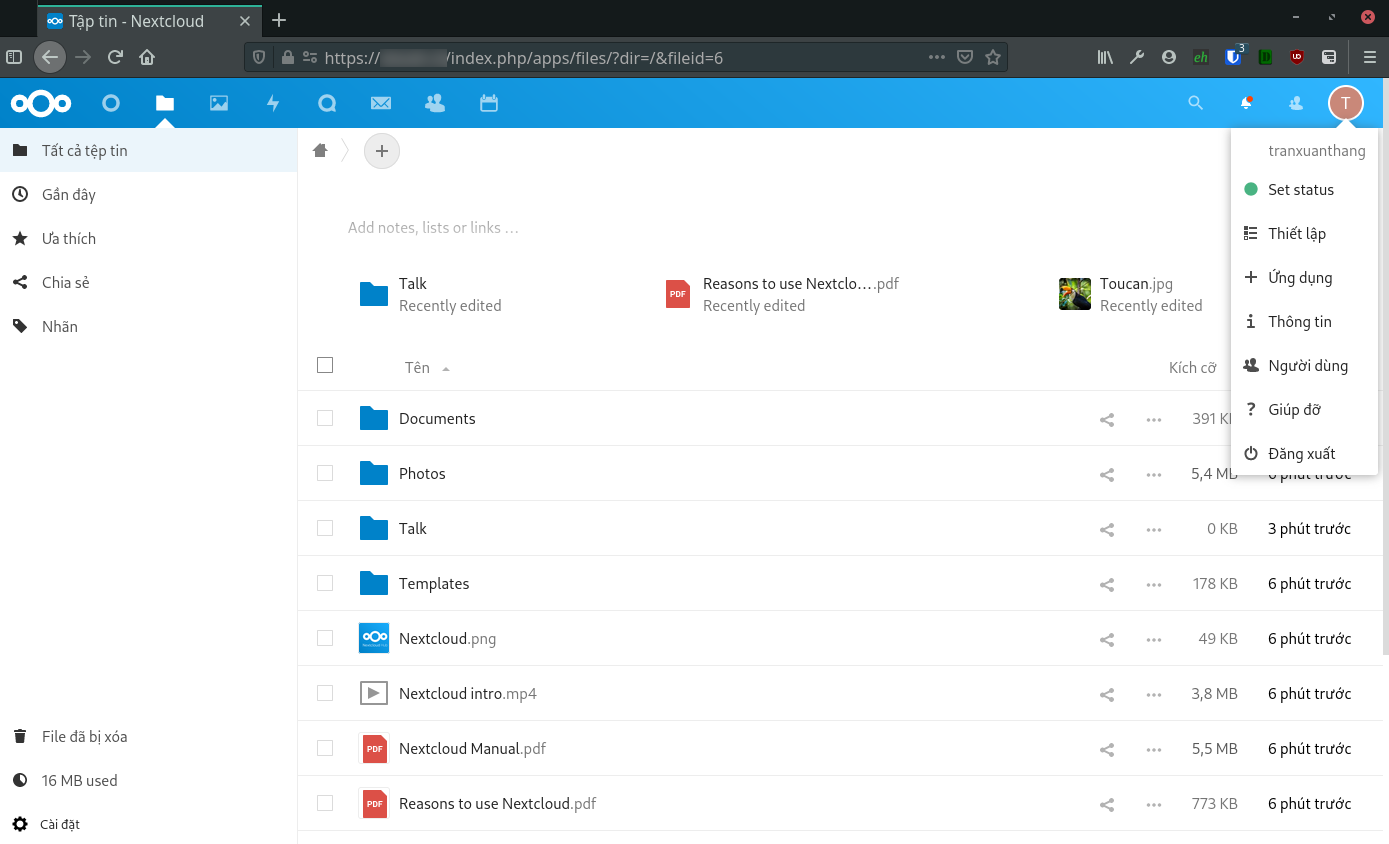Open the Photos app from the top bar
The image size is (1389, 844).
pyautogui.click(x=219, y=103)
